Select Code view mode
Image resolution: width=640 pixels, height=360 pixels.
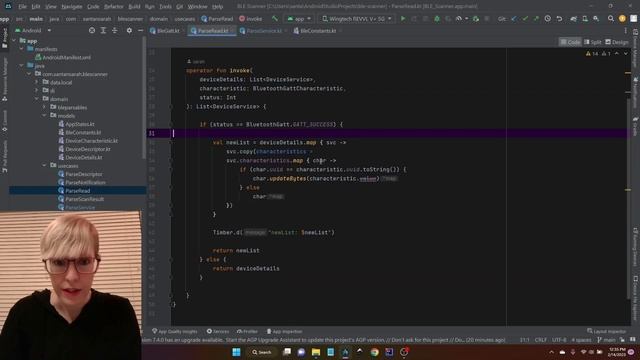tap(570, 42)
